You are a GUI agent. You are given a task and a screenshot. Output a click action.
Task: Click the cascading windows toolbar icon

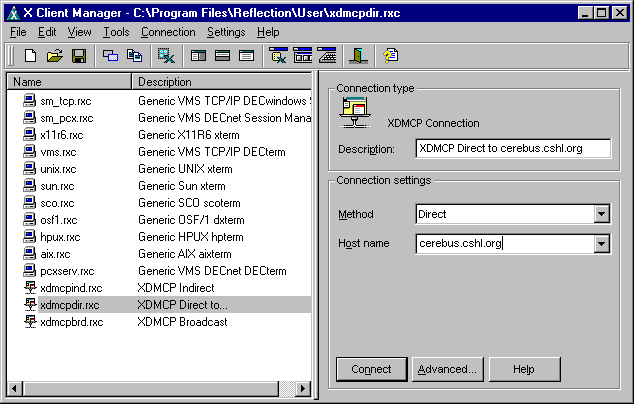point(110,56)
